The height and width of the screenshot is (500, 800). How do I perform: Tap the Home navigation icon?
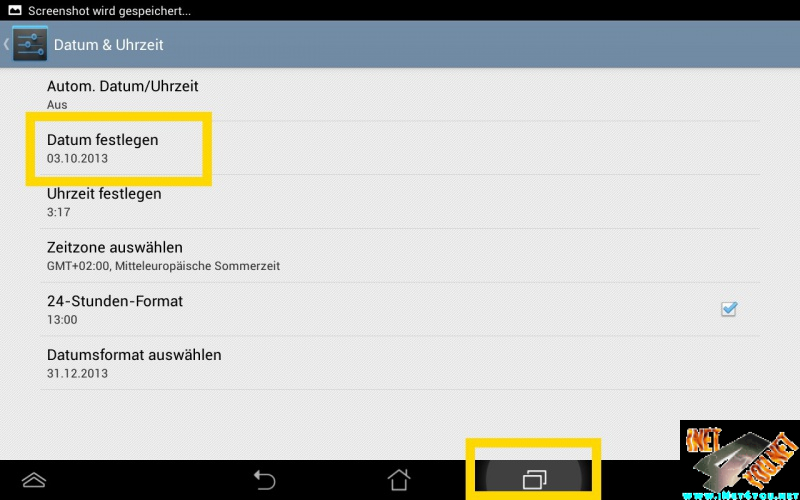398,480
